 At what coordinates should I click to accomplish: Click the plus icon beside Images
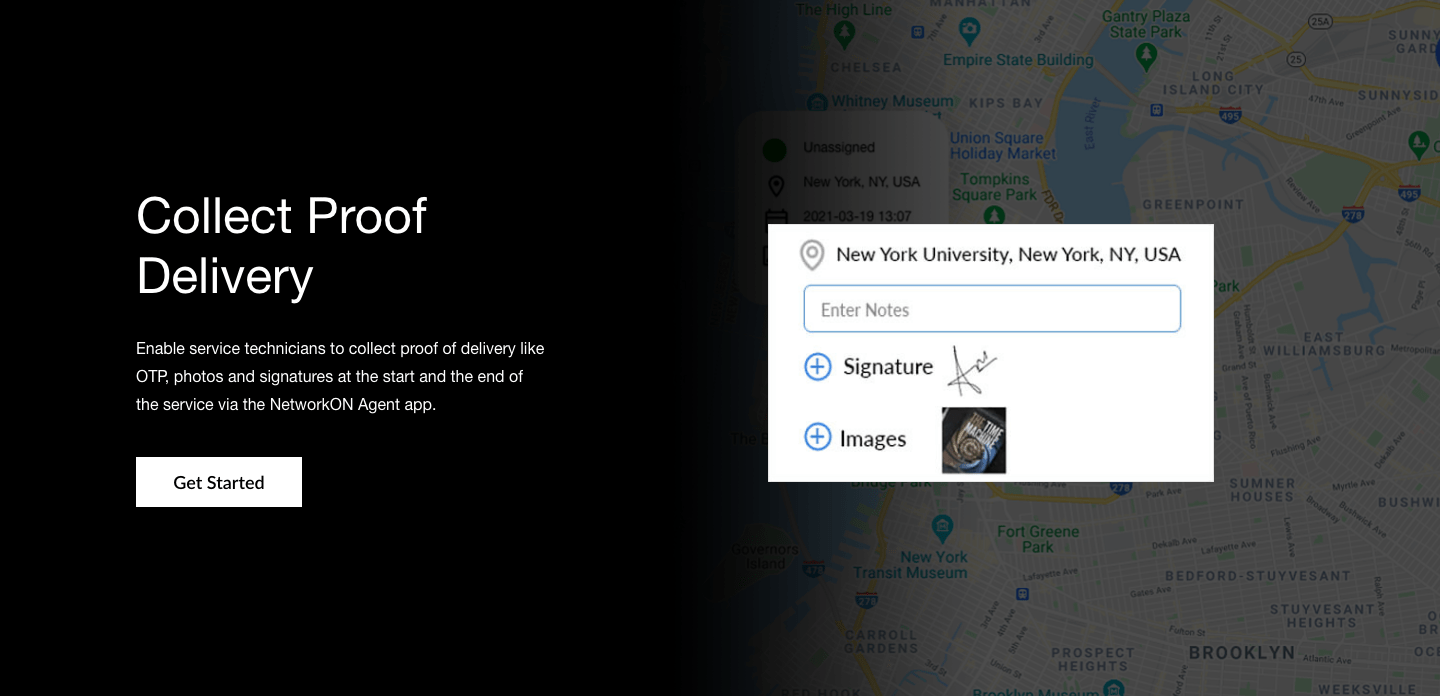818,437
